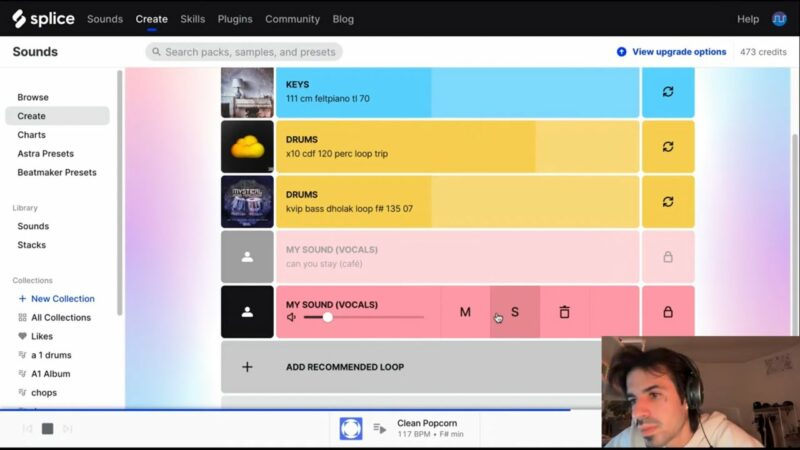
Task: Click View upgrade options link
Action: pyautogui.click(x=678, y=52)
